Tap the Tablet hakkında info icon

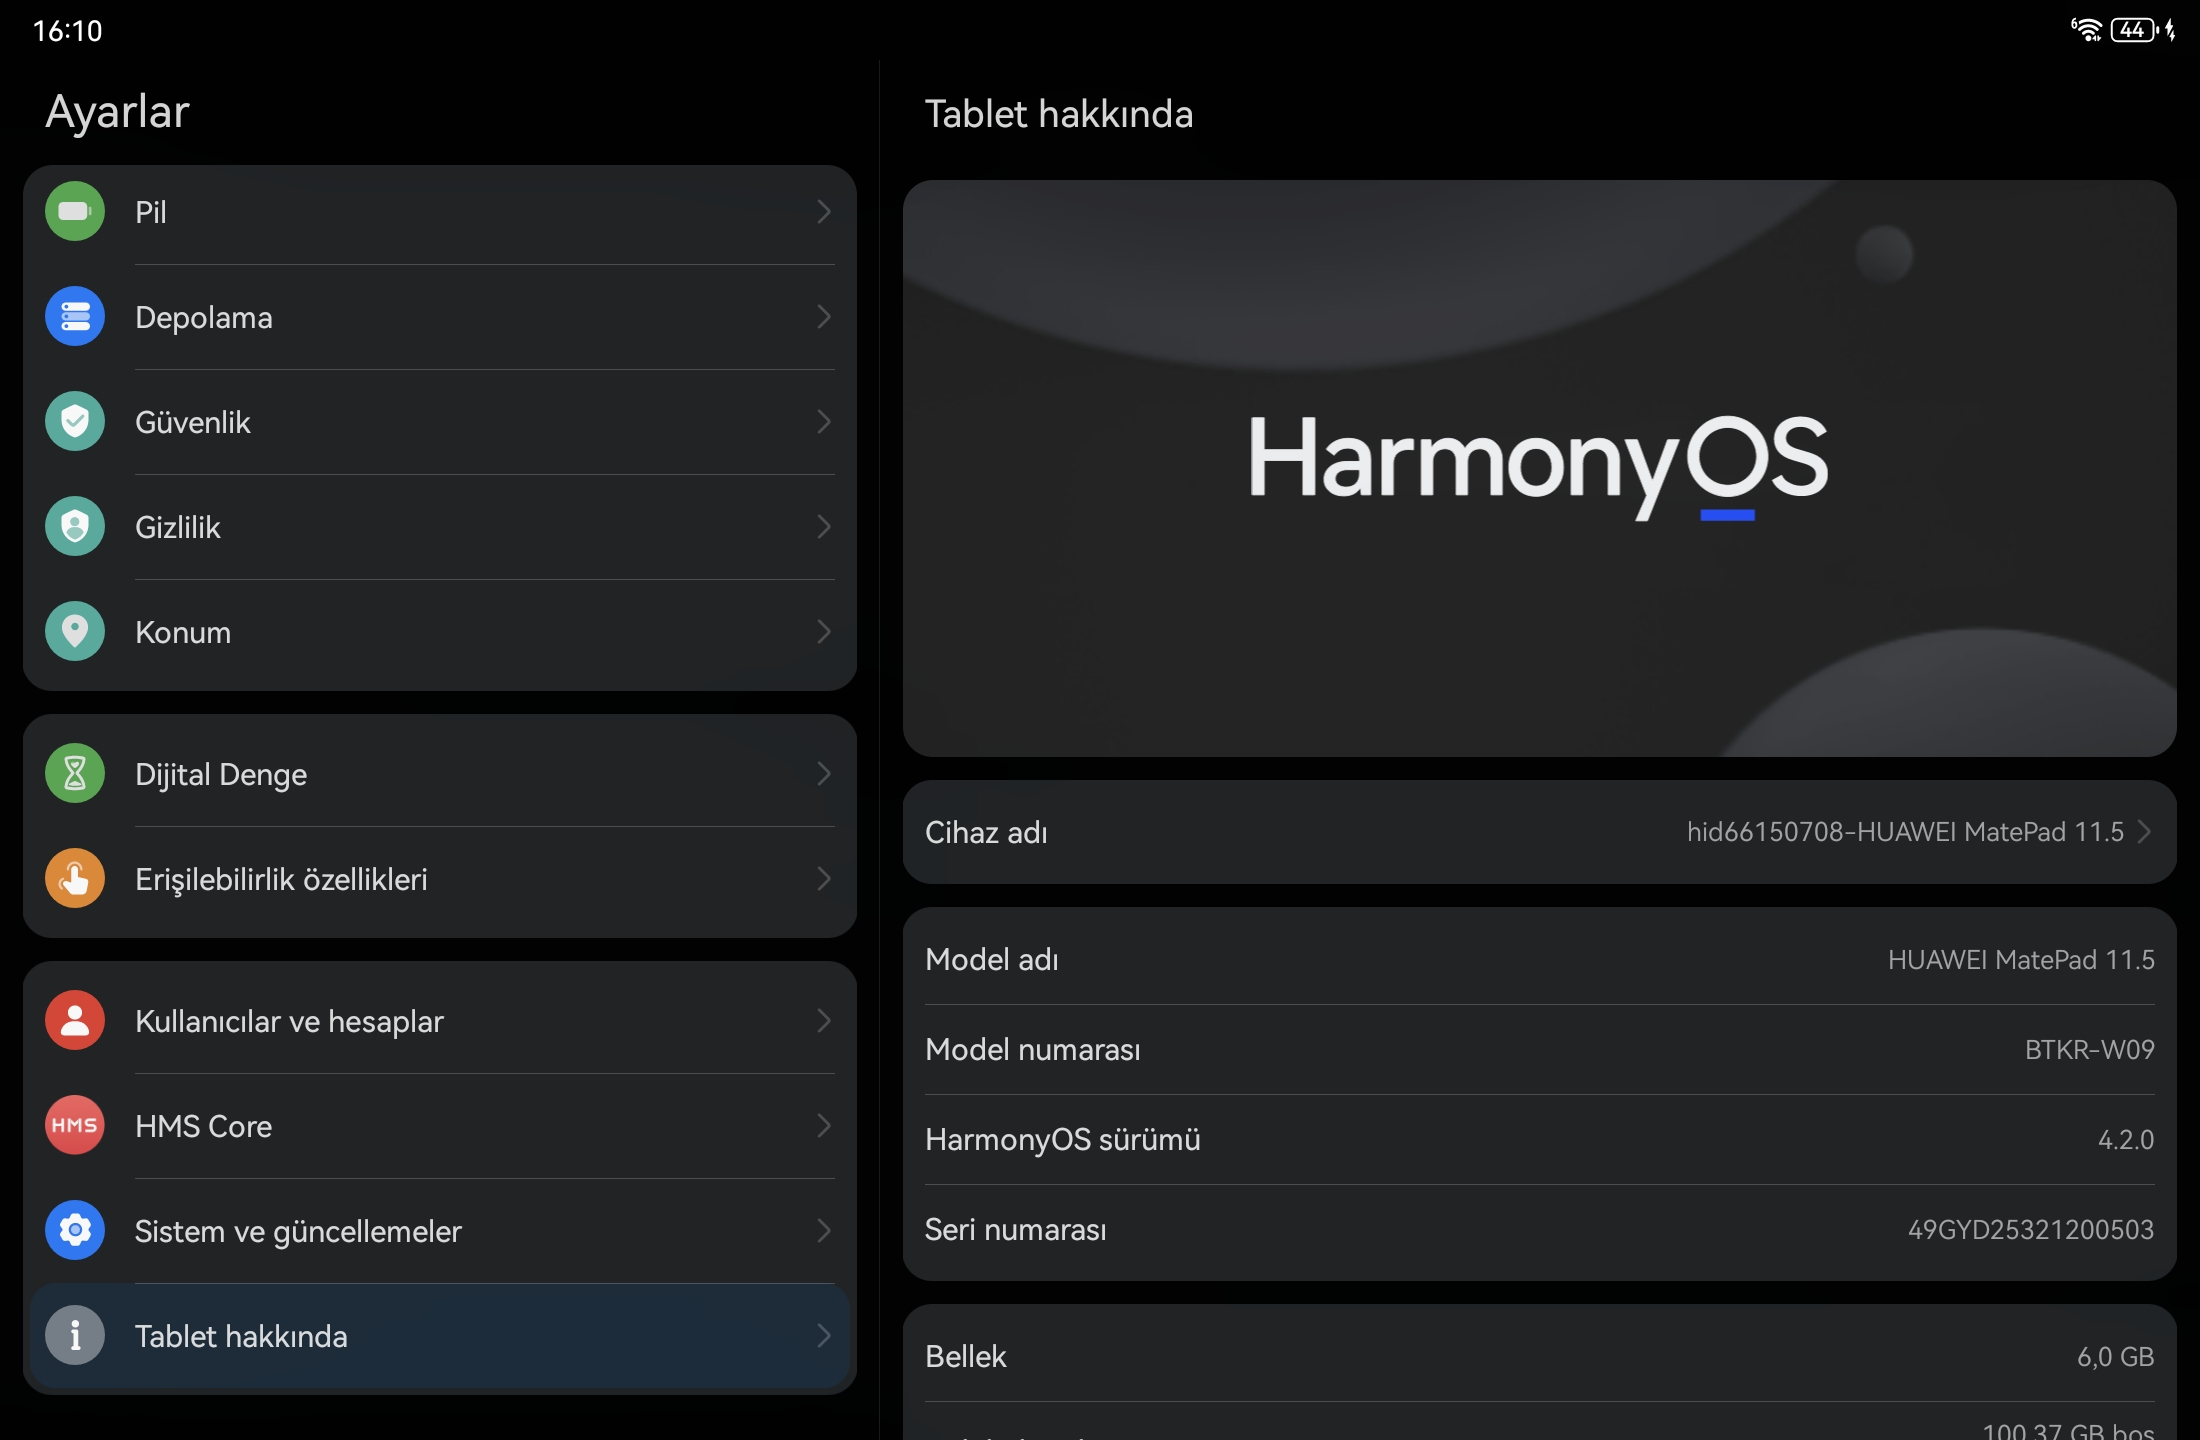[75, 1335]
